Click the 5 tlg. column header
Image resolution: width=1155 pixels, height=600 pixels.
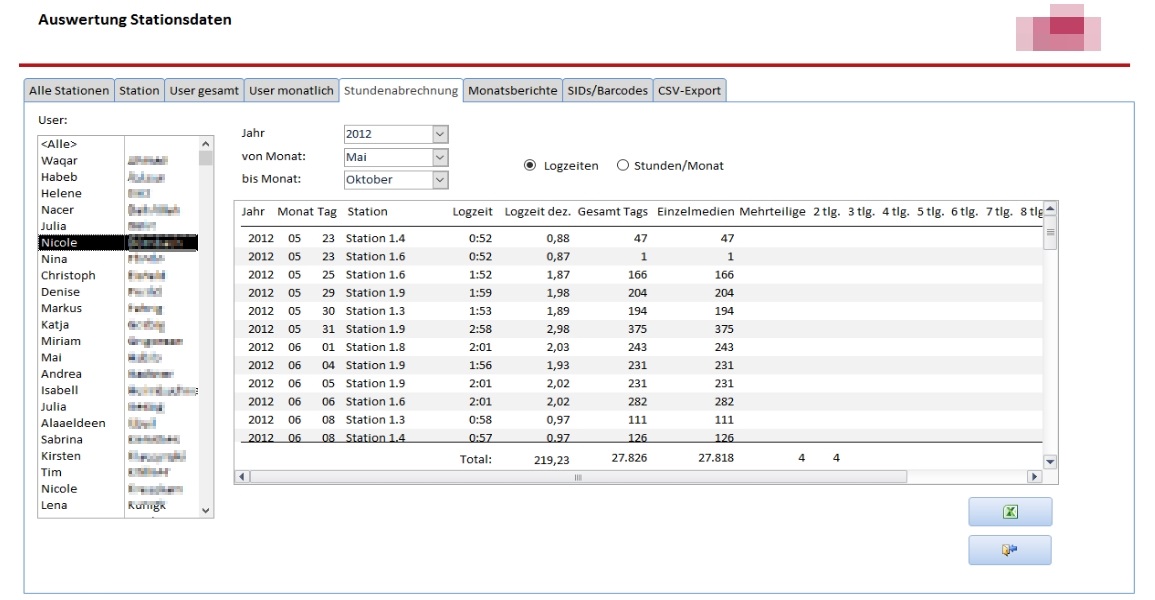tap(930, 212)
